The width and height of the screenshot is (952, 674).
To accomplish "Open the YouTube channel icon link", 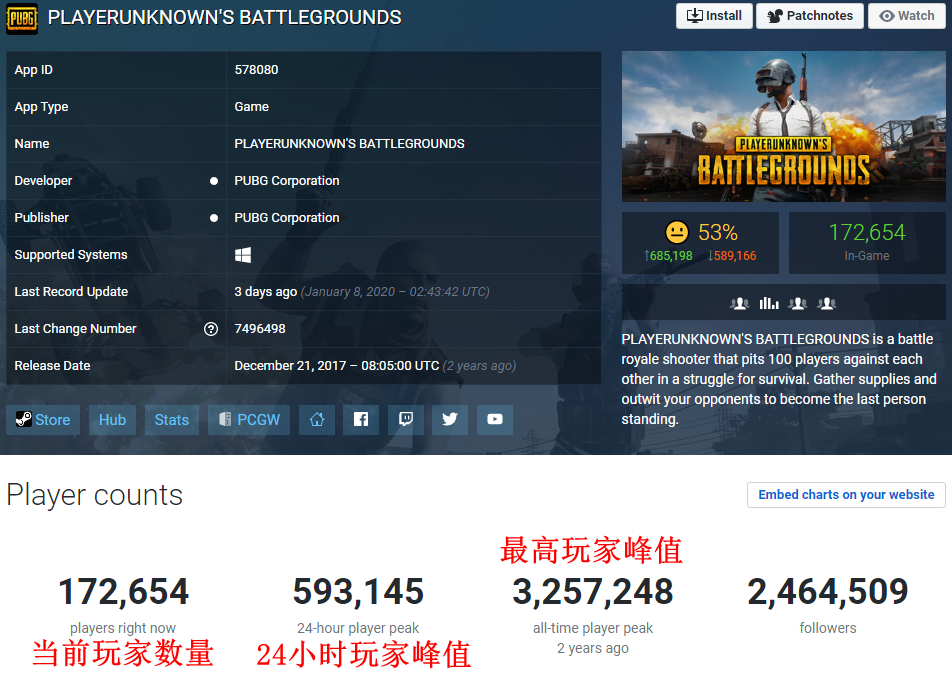I will (495, 420).
